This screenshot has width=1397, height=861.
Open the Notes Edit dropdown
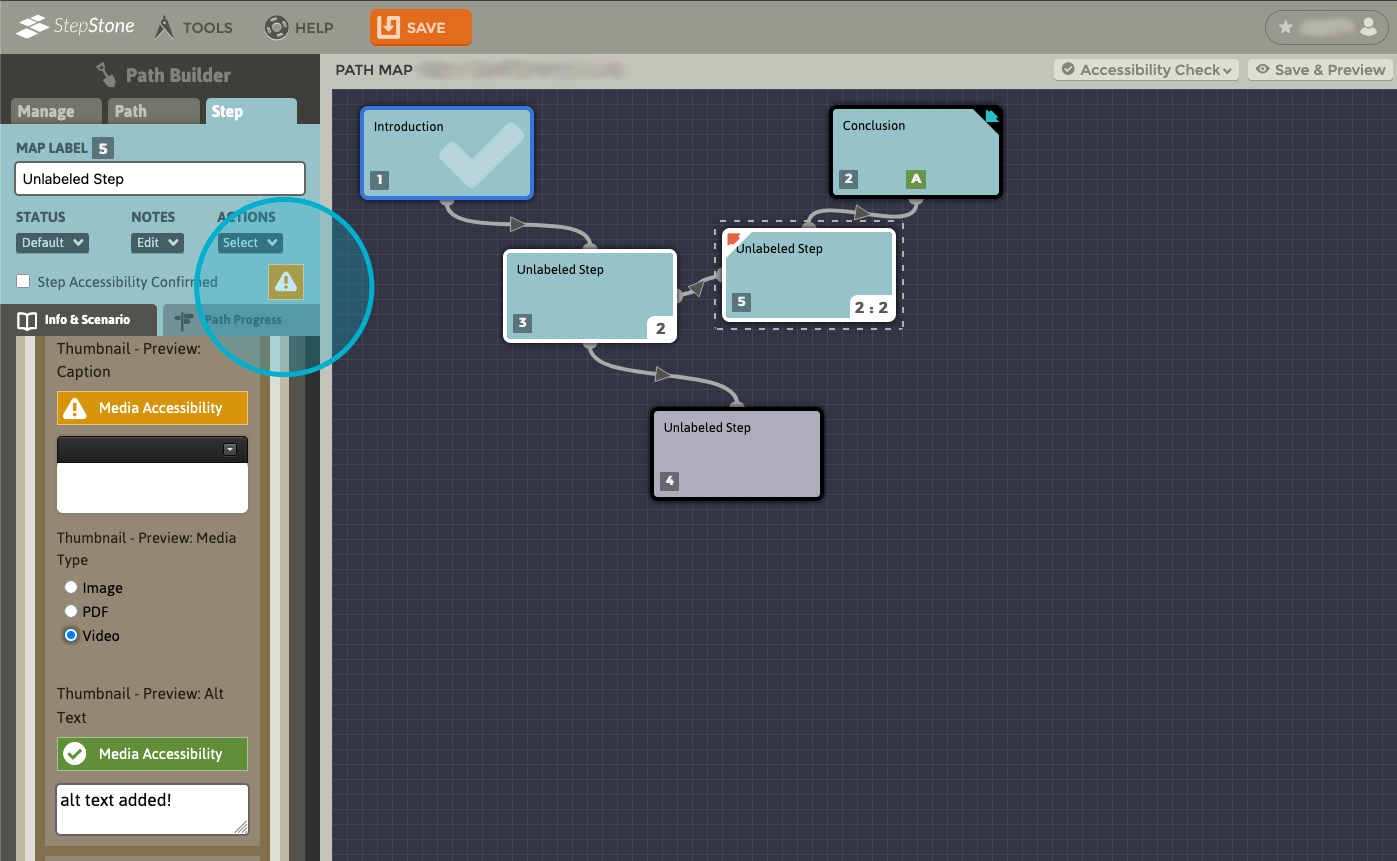[x=157, y=243]
